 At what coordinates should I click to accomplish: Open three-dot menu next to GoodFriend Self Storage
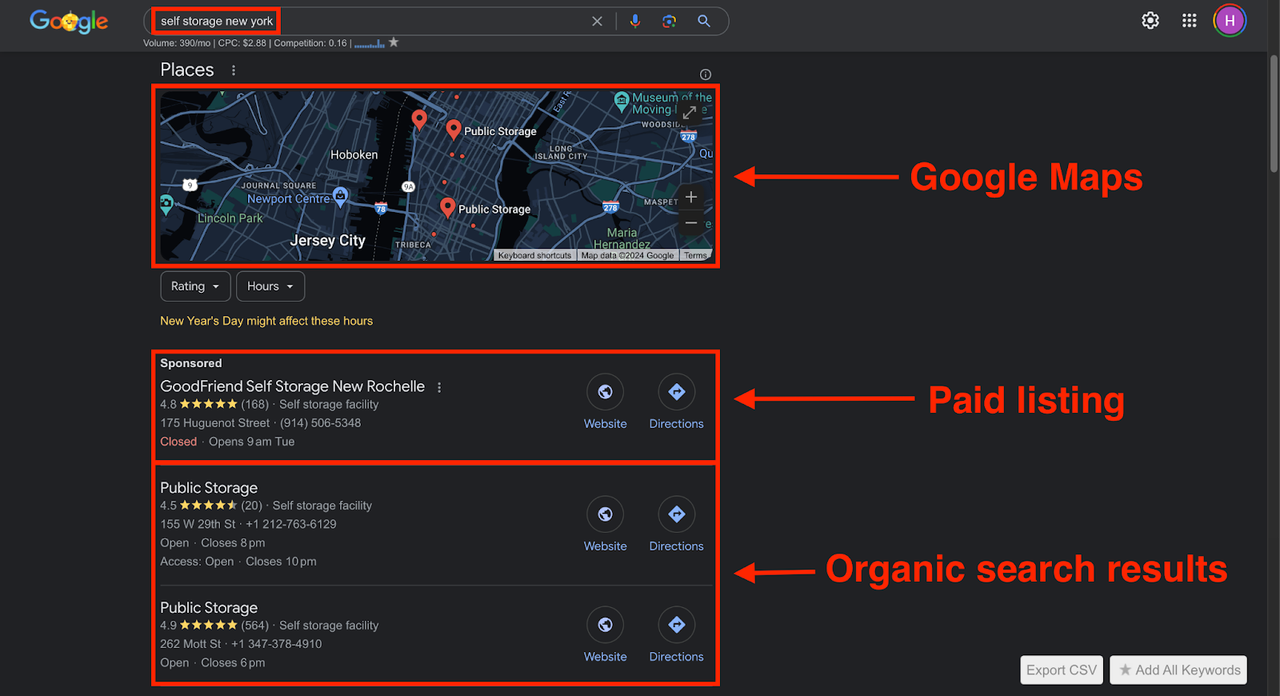[439, 387]
